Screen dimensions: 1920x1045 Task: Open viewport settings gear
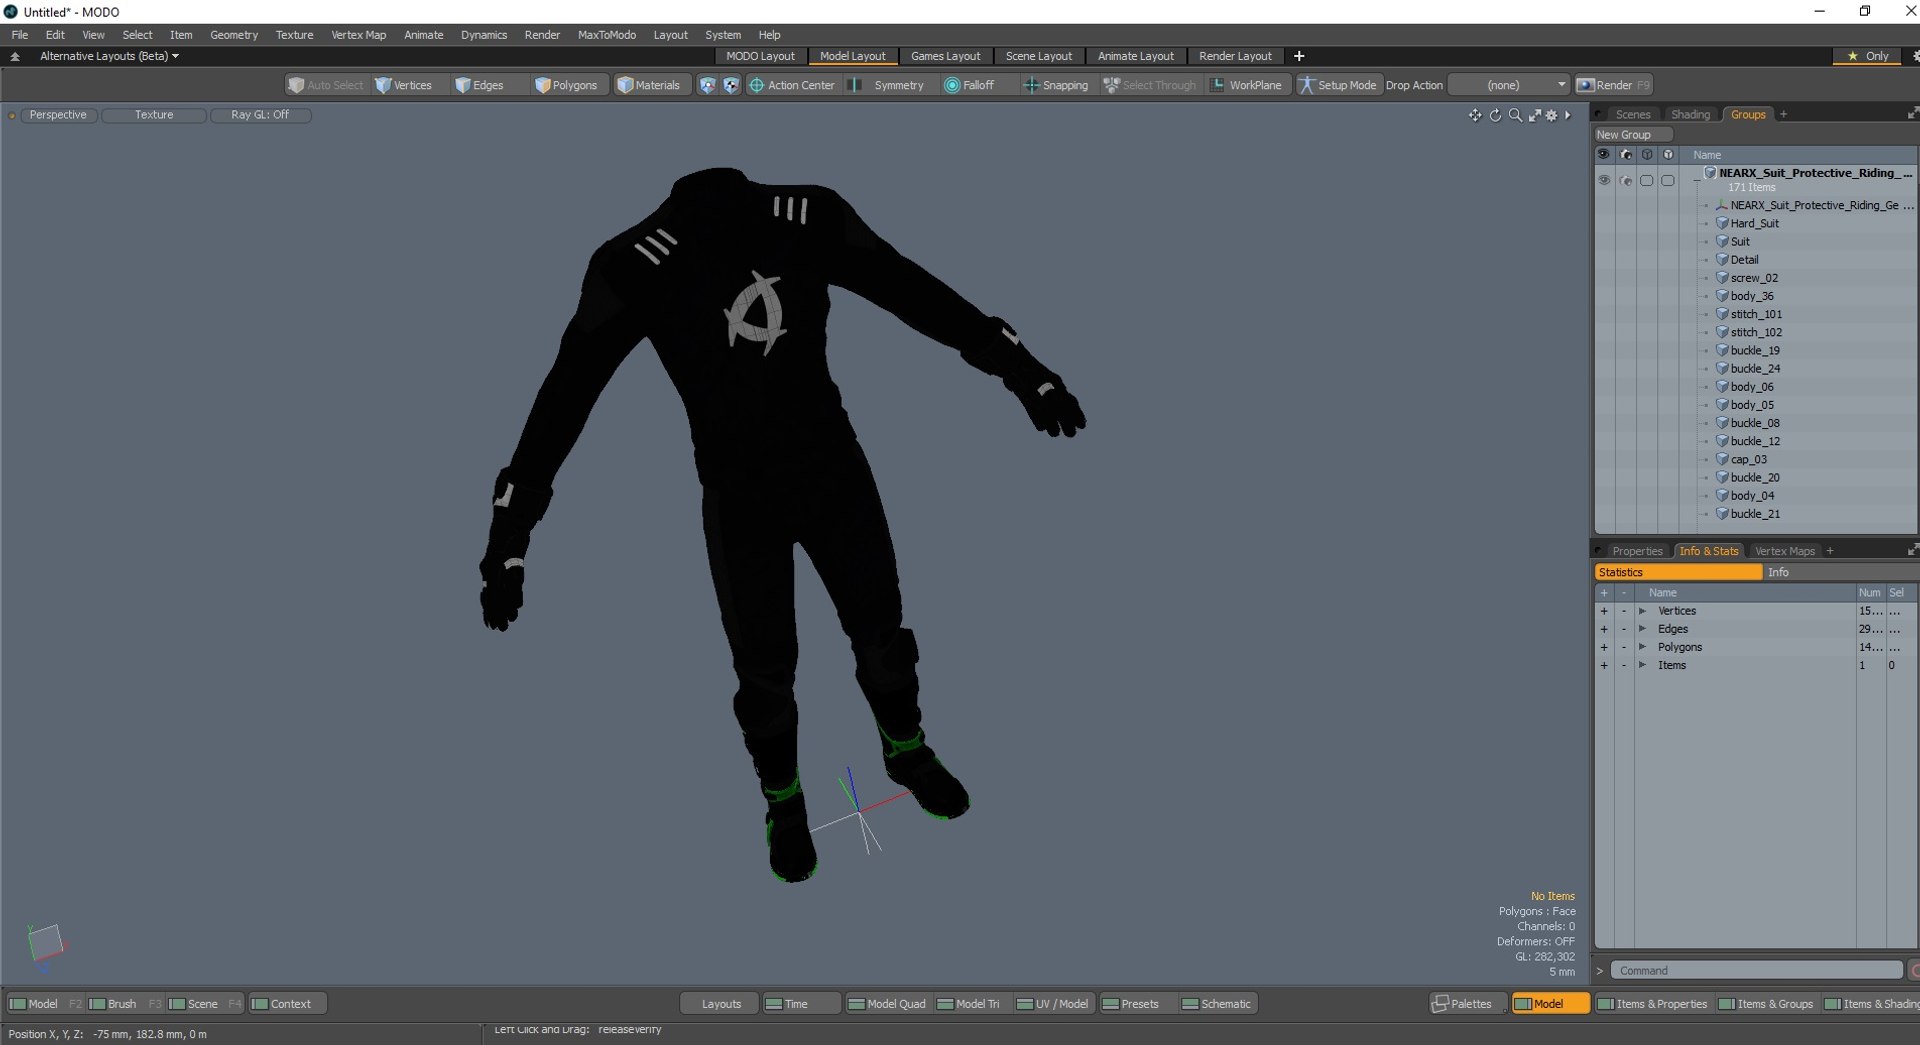point(1552,115)
